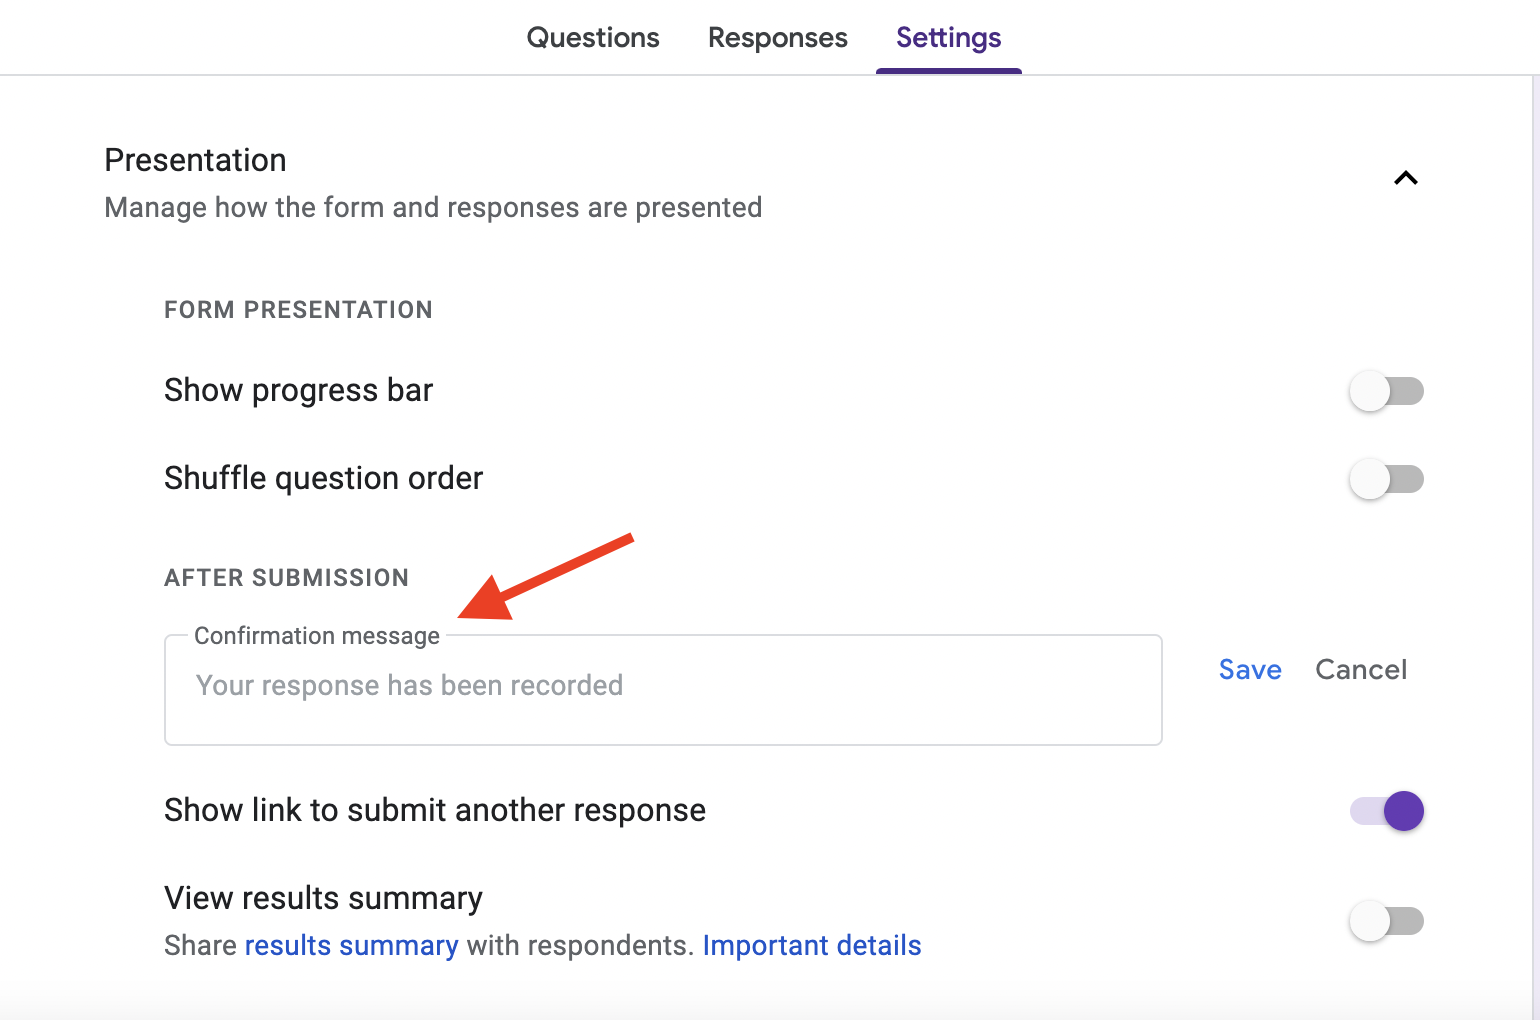Click the 'Shuffle question order' label text
The height and width of the screenshot is (1020, 1540).
(x=323, y=478)
